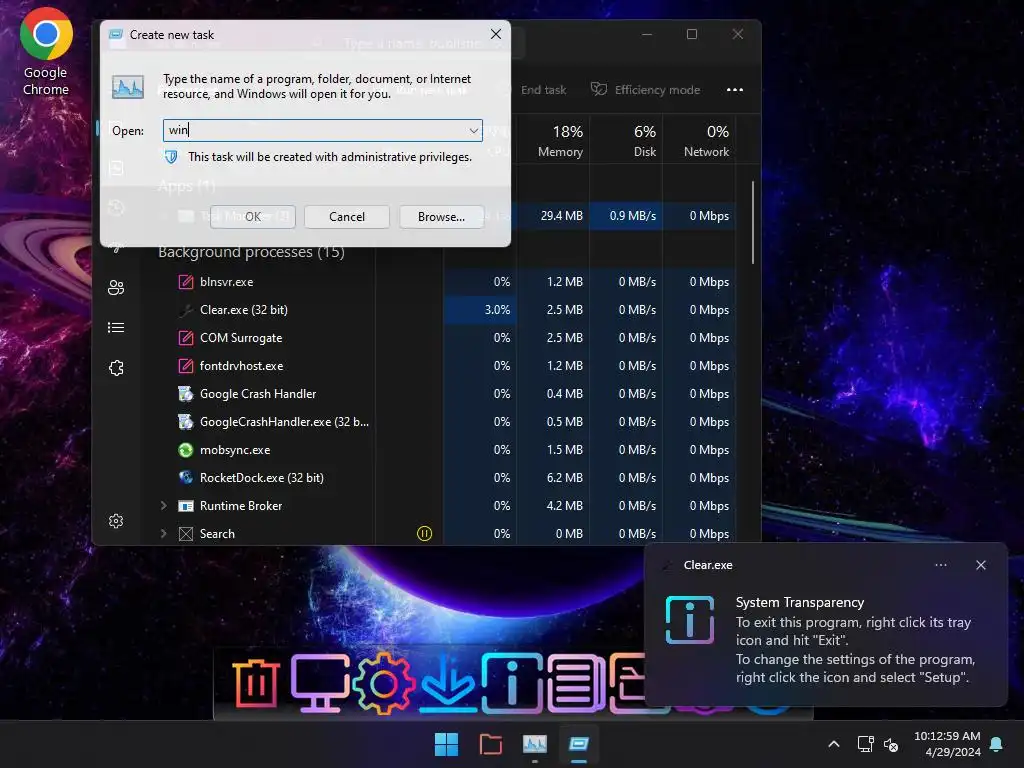Dismiss the Clear.exe notification

[x=981, y=565]
